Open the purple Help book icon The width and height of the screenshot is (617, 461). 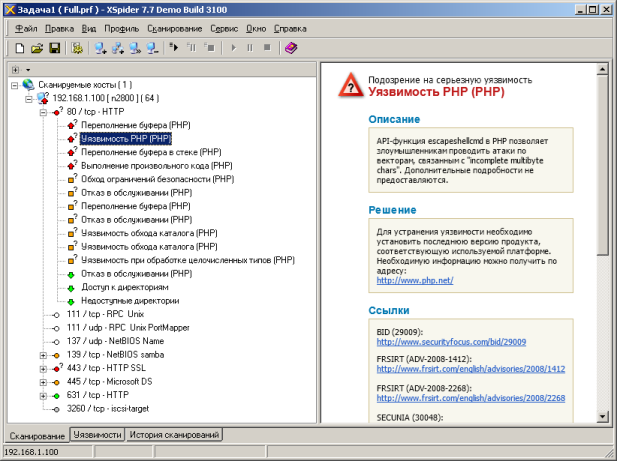click(291, 48)
